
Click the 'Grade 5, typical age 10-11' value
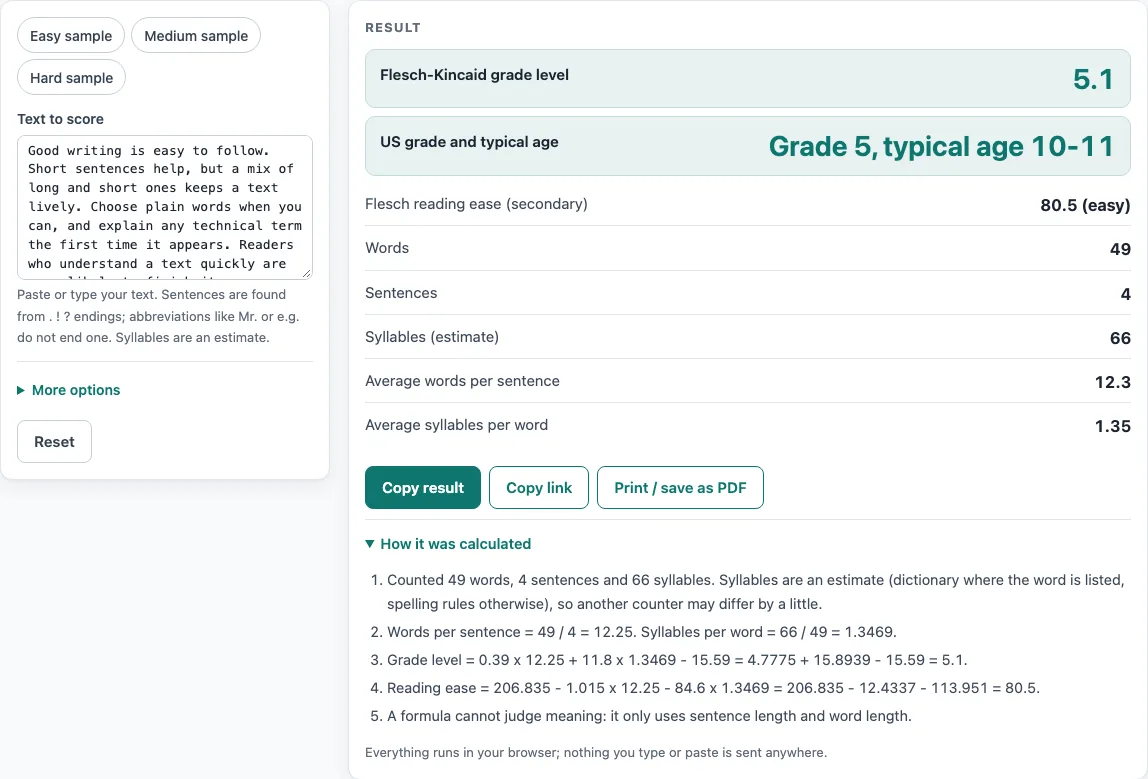pyautogui.click(x=942, y=146)
